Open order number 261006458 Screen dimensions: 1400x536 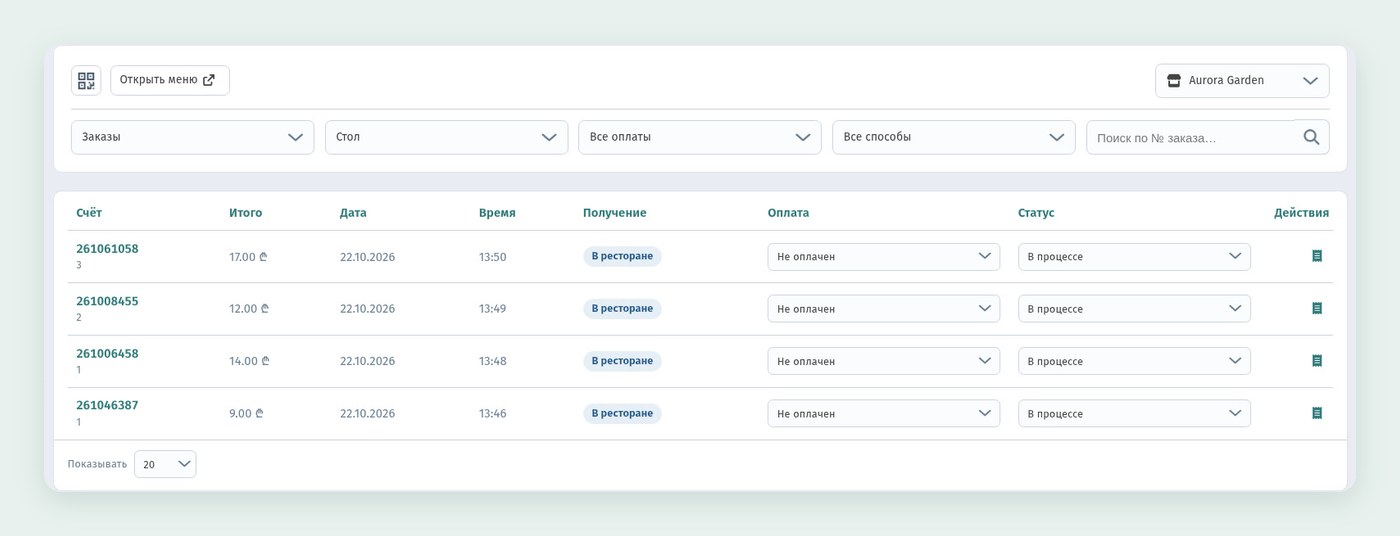pyautogui.click(x=107, y=353)
